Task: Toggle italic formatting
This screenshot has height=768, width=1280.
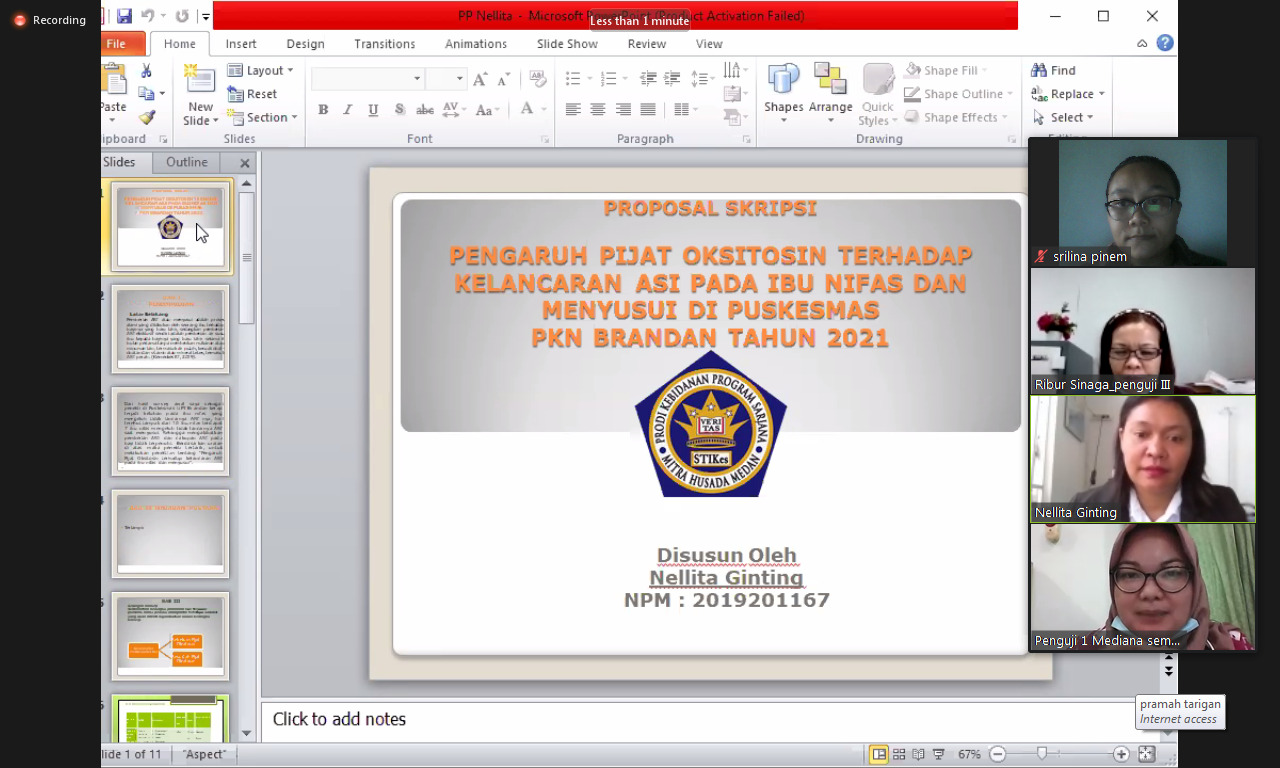Action: [x=348, y=110]
